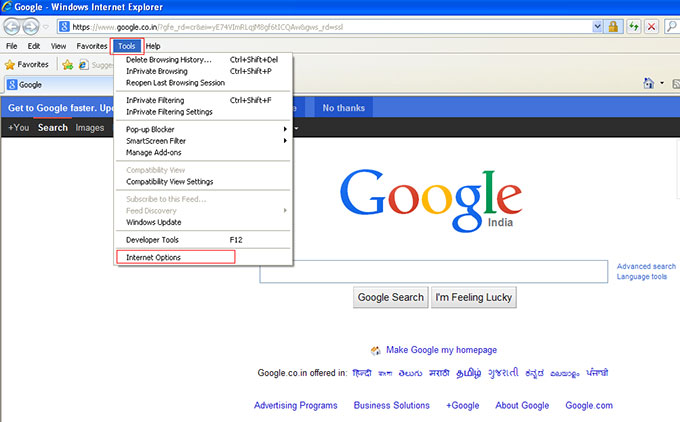This screenshot has height=422, width=680.
Task: Click the site icon in address bar
Action: click(64, 27)
